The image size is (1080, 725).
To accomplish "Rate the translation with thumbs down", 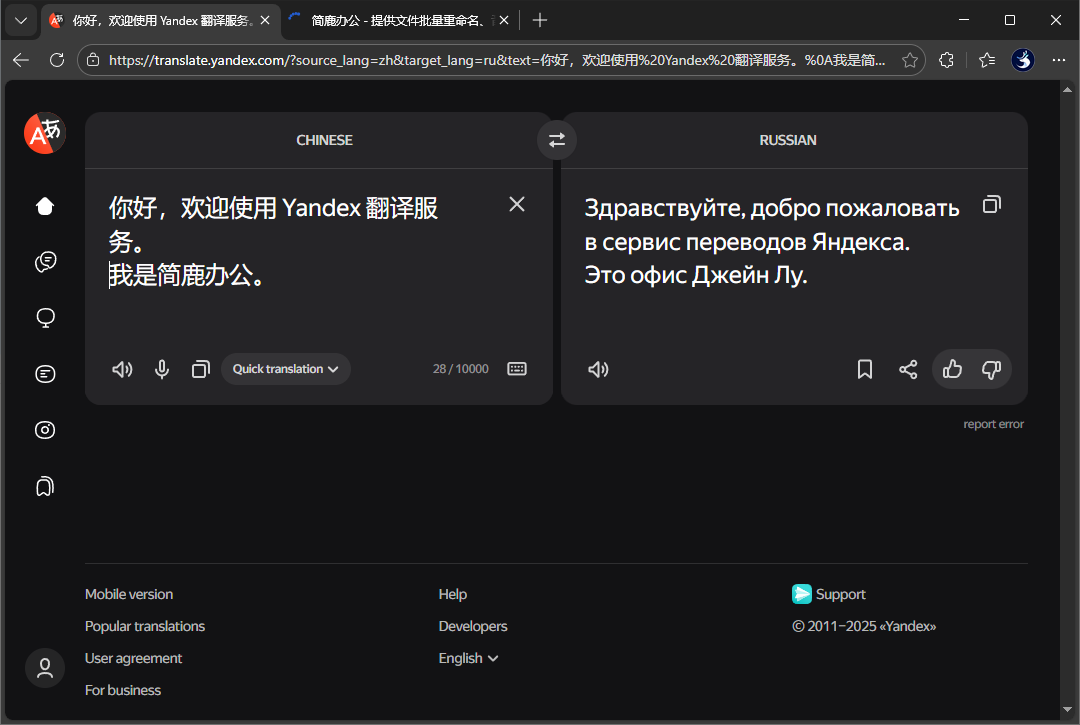I will [992, 369].
